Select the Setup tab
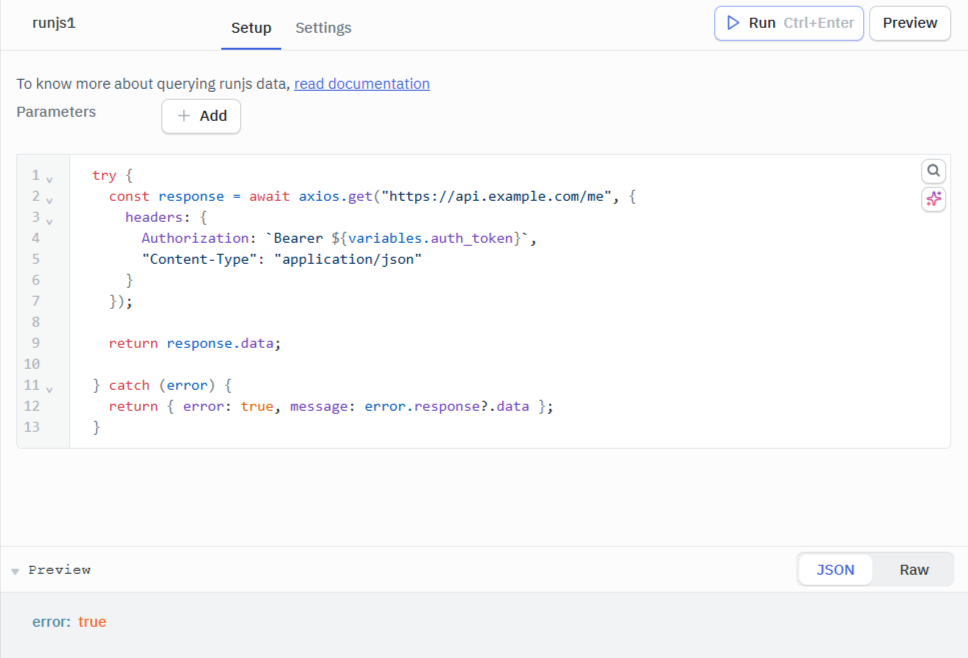The width and height of the screenshot is (968, 658). pos(251,28)
